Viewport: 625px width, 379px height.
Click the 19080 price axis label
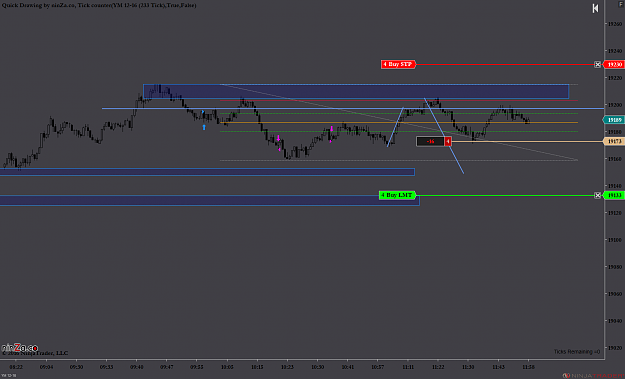coord(615,267)
